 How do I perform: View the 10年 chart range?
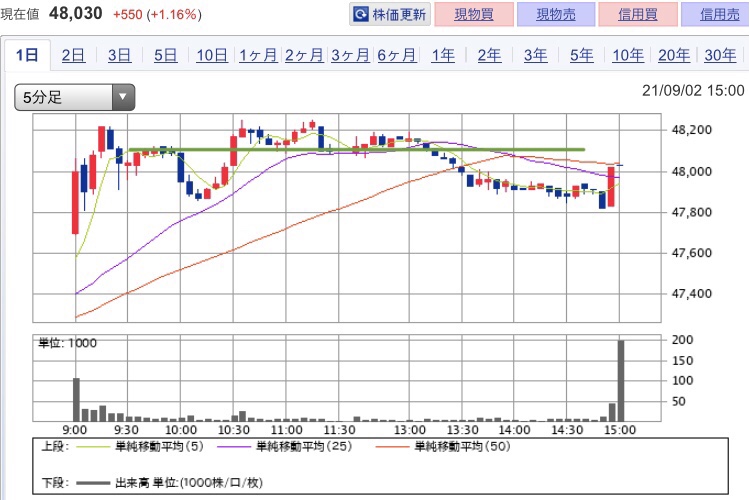point(628,55)
